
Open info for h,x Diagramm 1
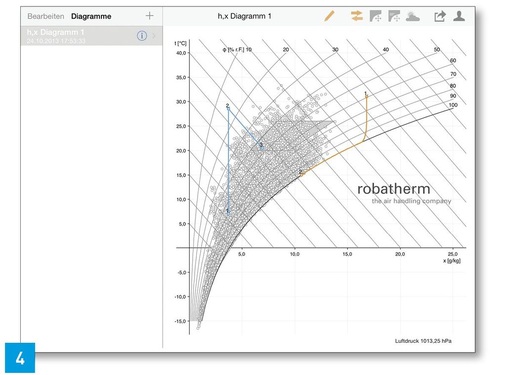coord(142,36)
